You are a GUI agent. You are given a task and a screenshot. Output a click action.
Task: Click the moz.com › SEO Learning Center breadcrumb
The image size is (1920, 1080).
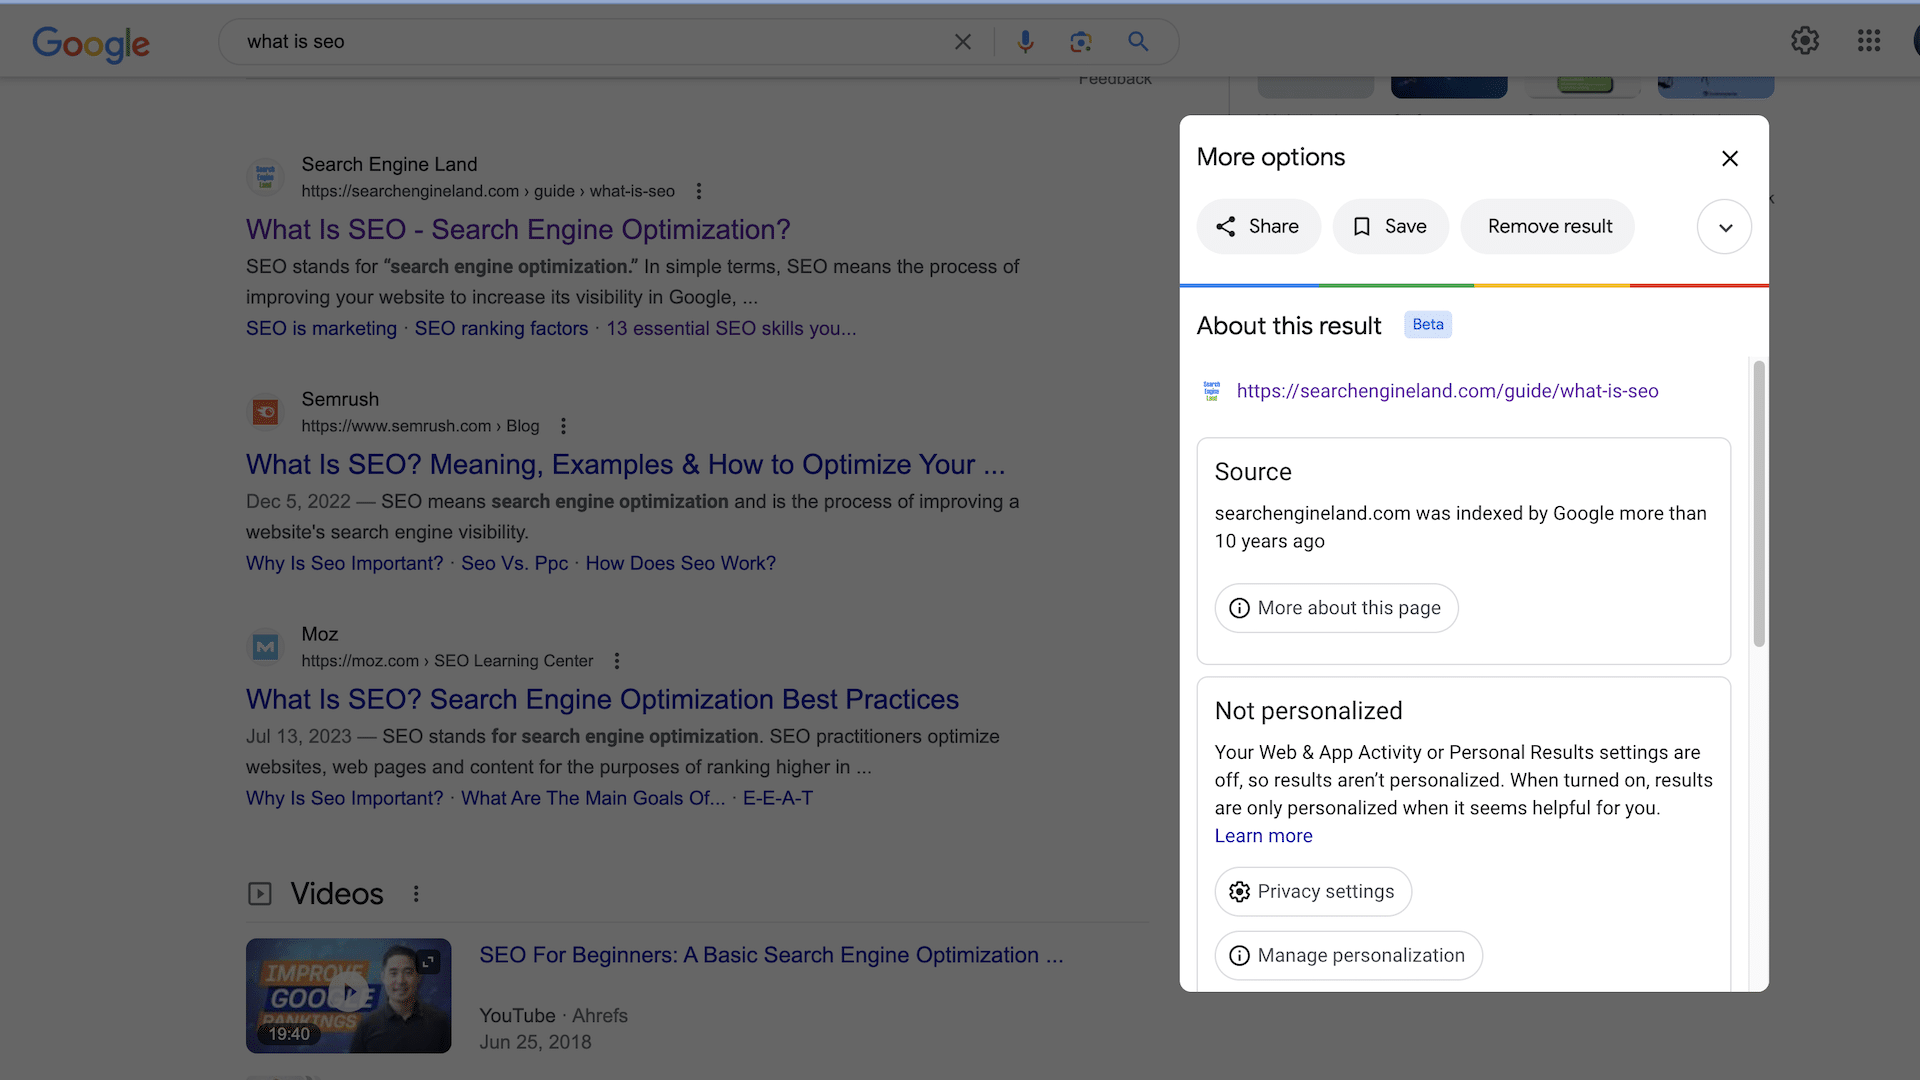click(447, 661)
